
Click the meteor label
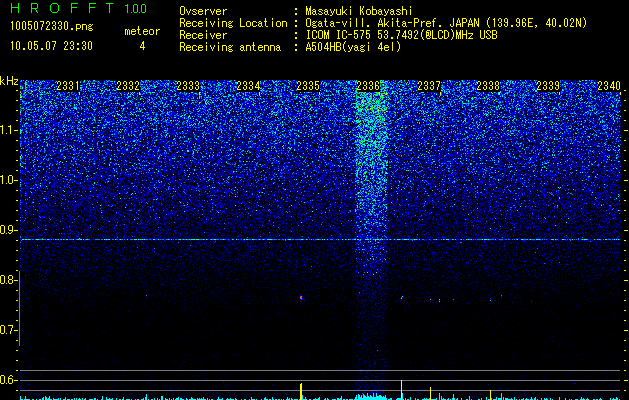tap(142, 31)
